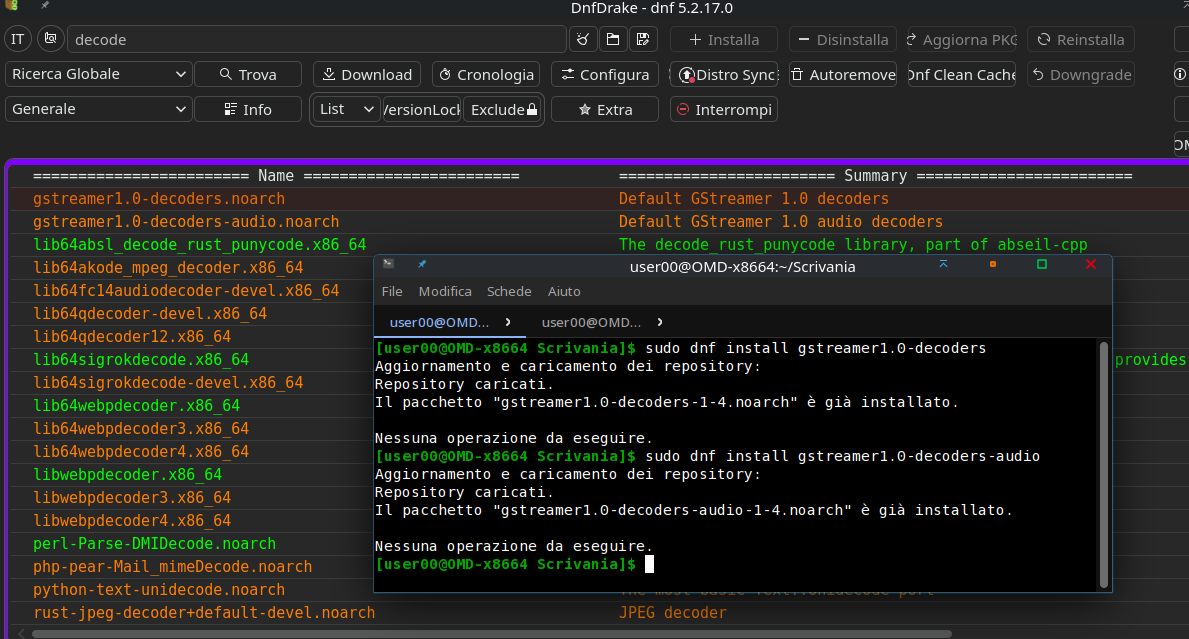Screen dimensions: 1189x639
Task: Click the circled info icon at right edge
Action: coord(1180,74)
